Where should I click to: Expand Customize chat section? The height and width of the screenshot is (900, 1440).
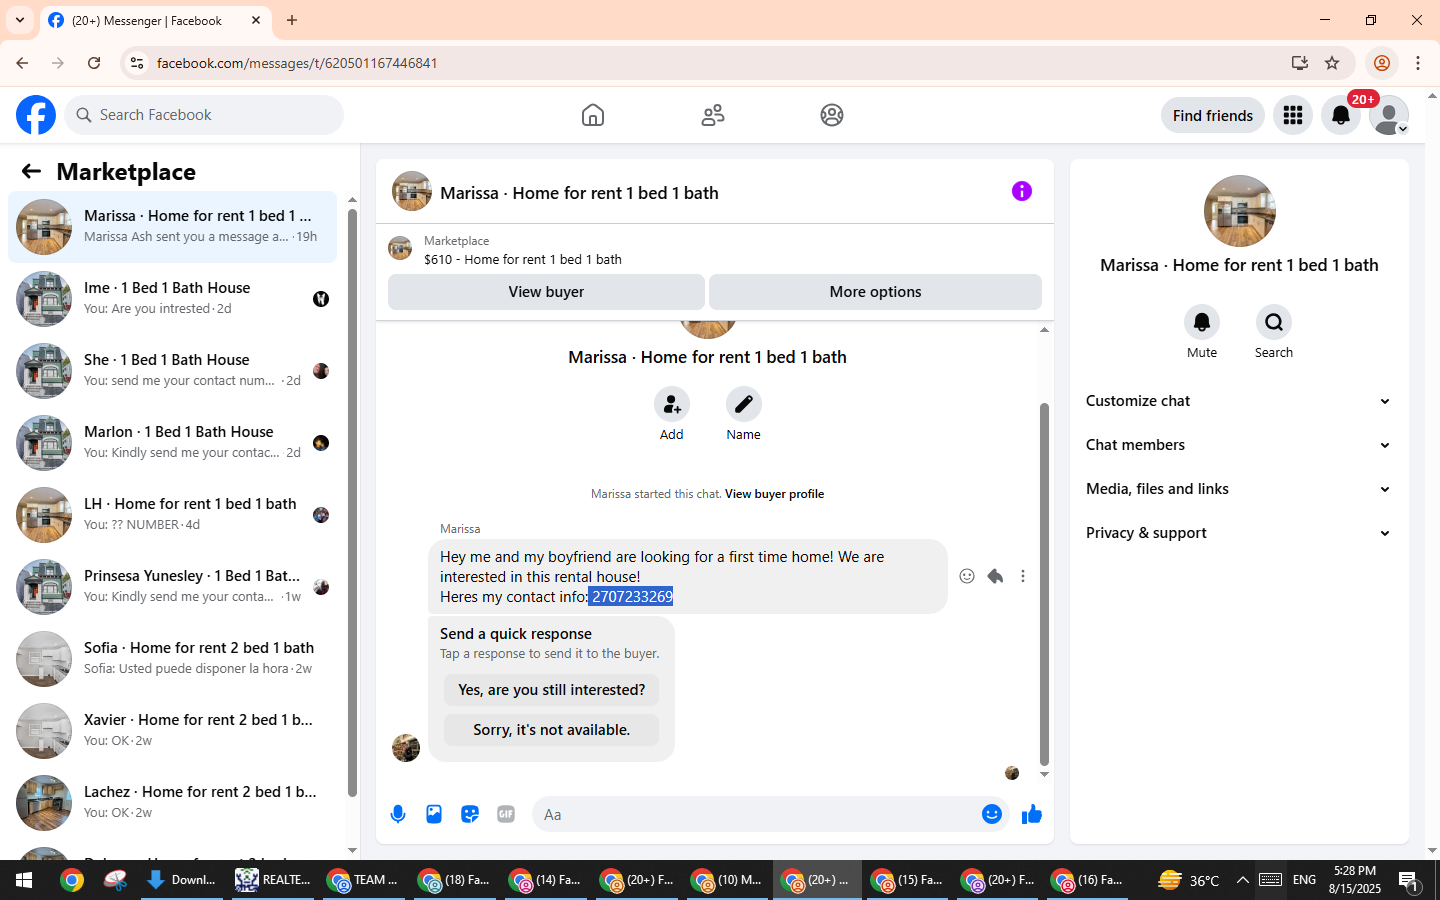click(x=1239, y=401)
